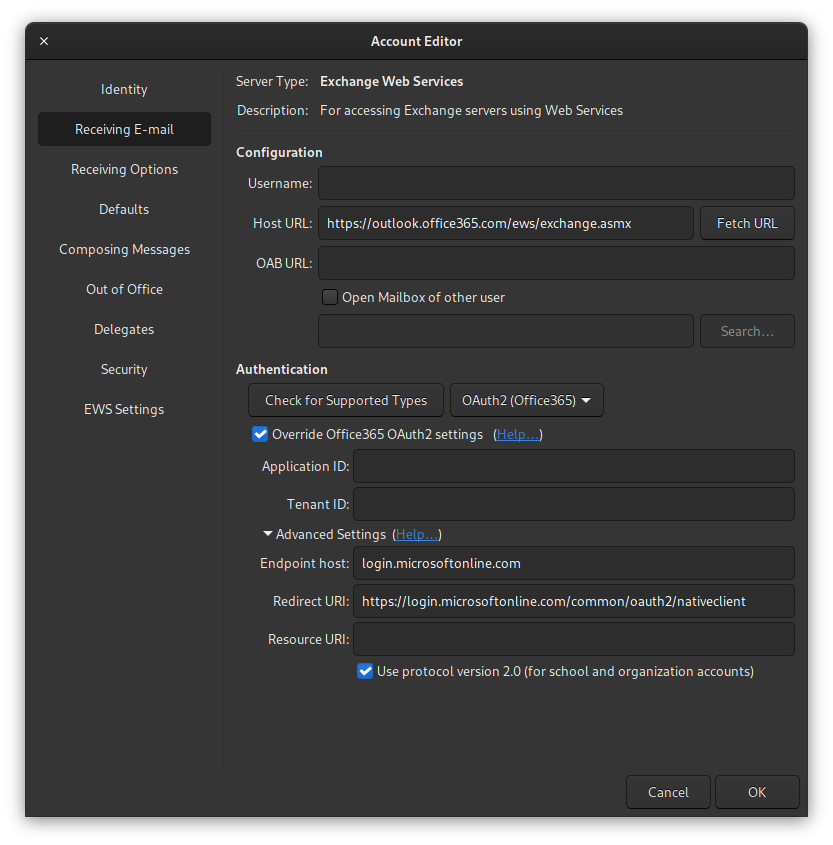Collapse the Advanced Settings section
This screenshot has height=845, width=833.
[x=268, y=534]
